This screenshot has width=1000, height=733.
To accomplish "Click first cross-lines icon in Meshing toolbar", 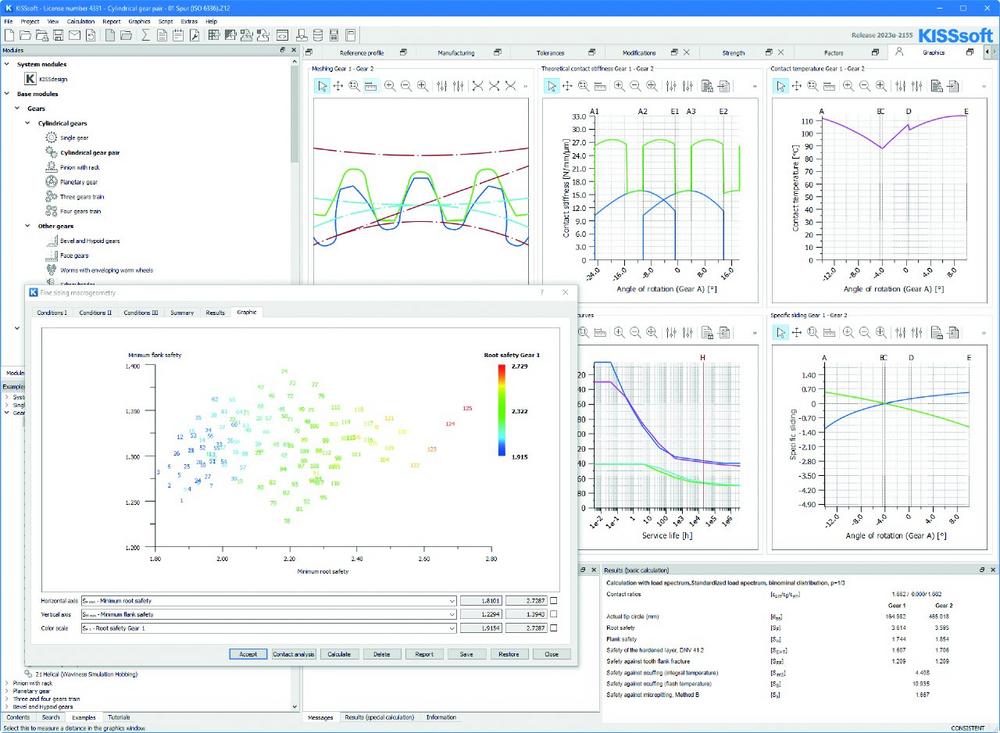I will (478, 86).
